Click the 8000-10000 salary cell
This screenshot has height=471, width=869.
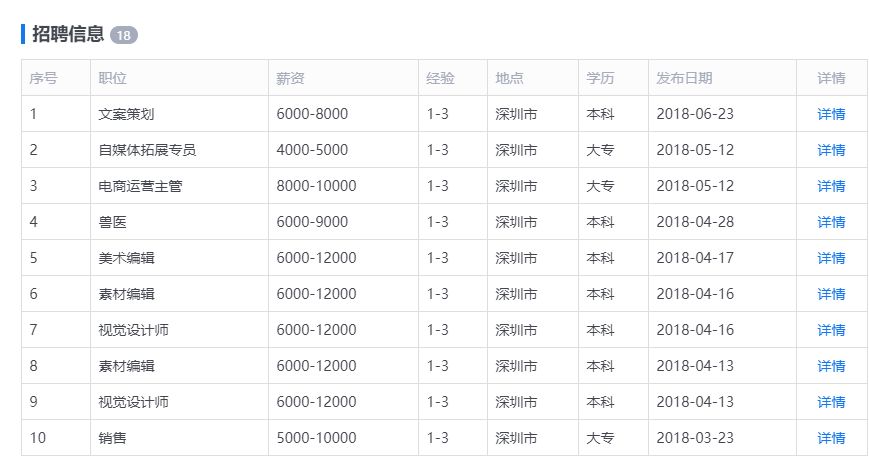coord(316,186)
